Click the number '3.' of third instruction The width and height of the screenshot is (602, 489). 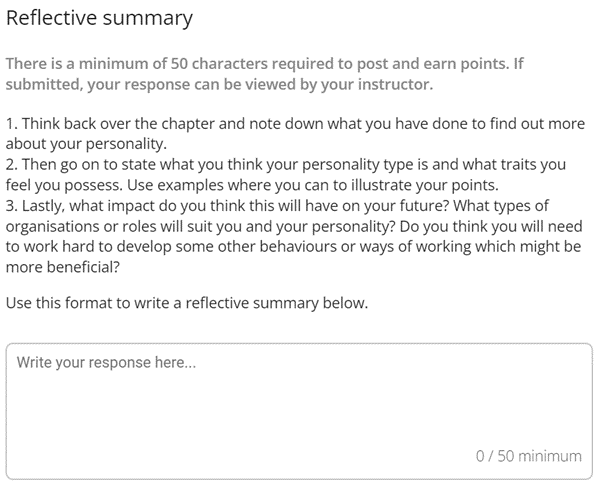[11, 206]
